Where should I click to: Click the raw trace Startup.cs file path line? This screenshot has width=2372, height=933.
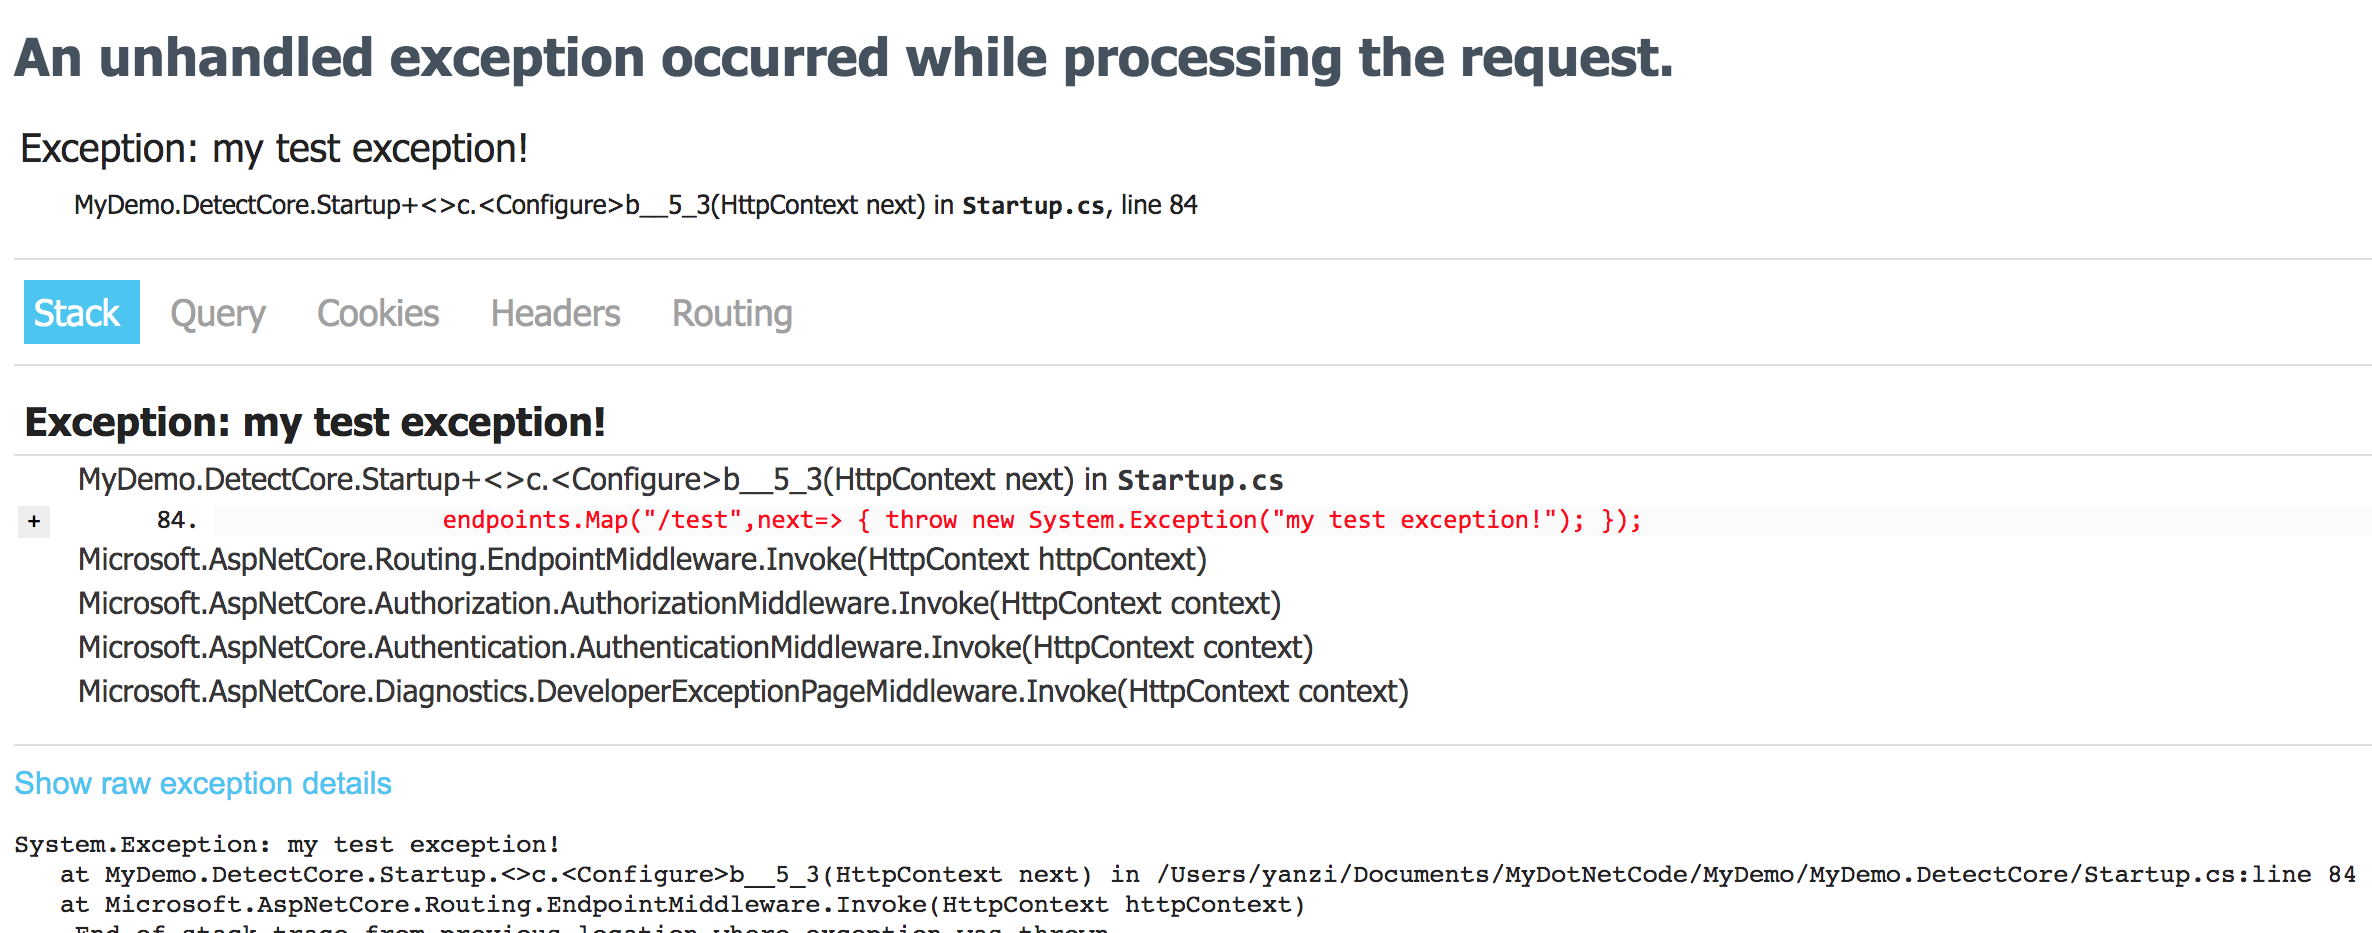1208,875
